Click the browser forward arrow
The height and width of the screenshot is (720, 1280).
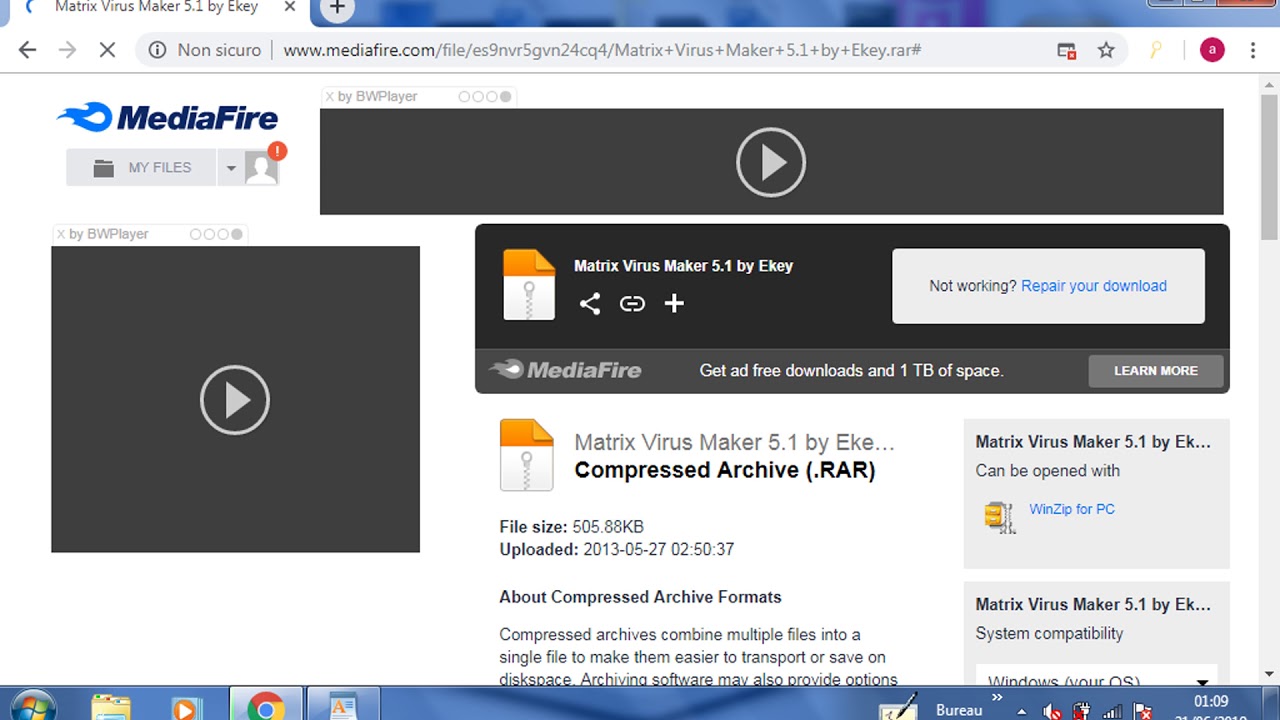[x=67, y=50]
